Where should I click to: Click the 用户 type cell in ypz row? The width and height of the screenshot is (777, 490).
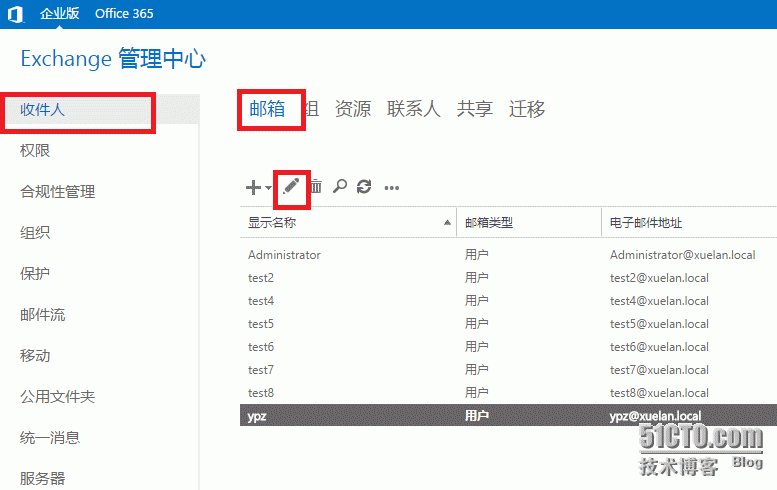(476, 416)
